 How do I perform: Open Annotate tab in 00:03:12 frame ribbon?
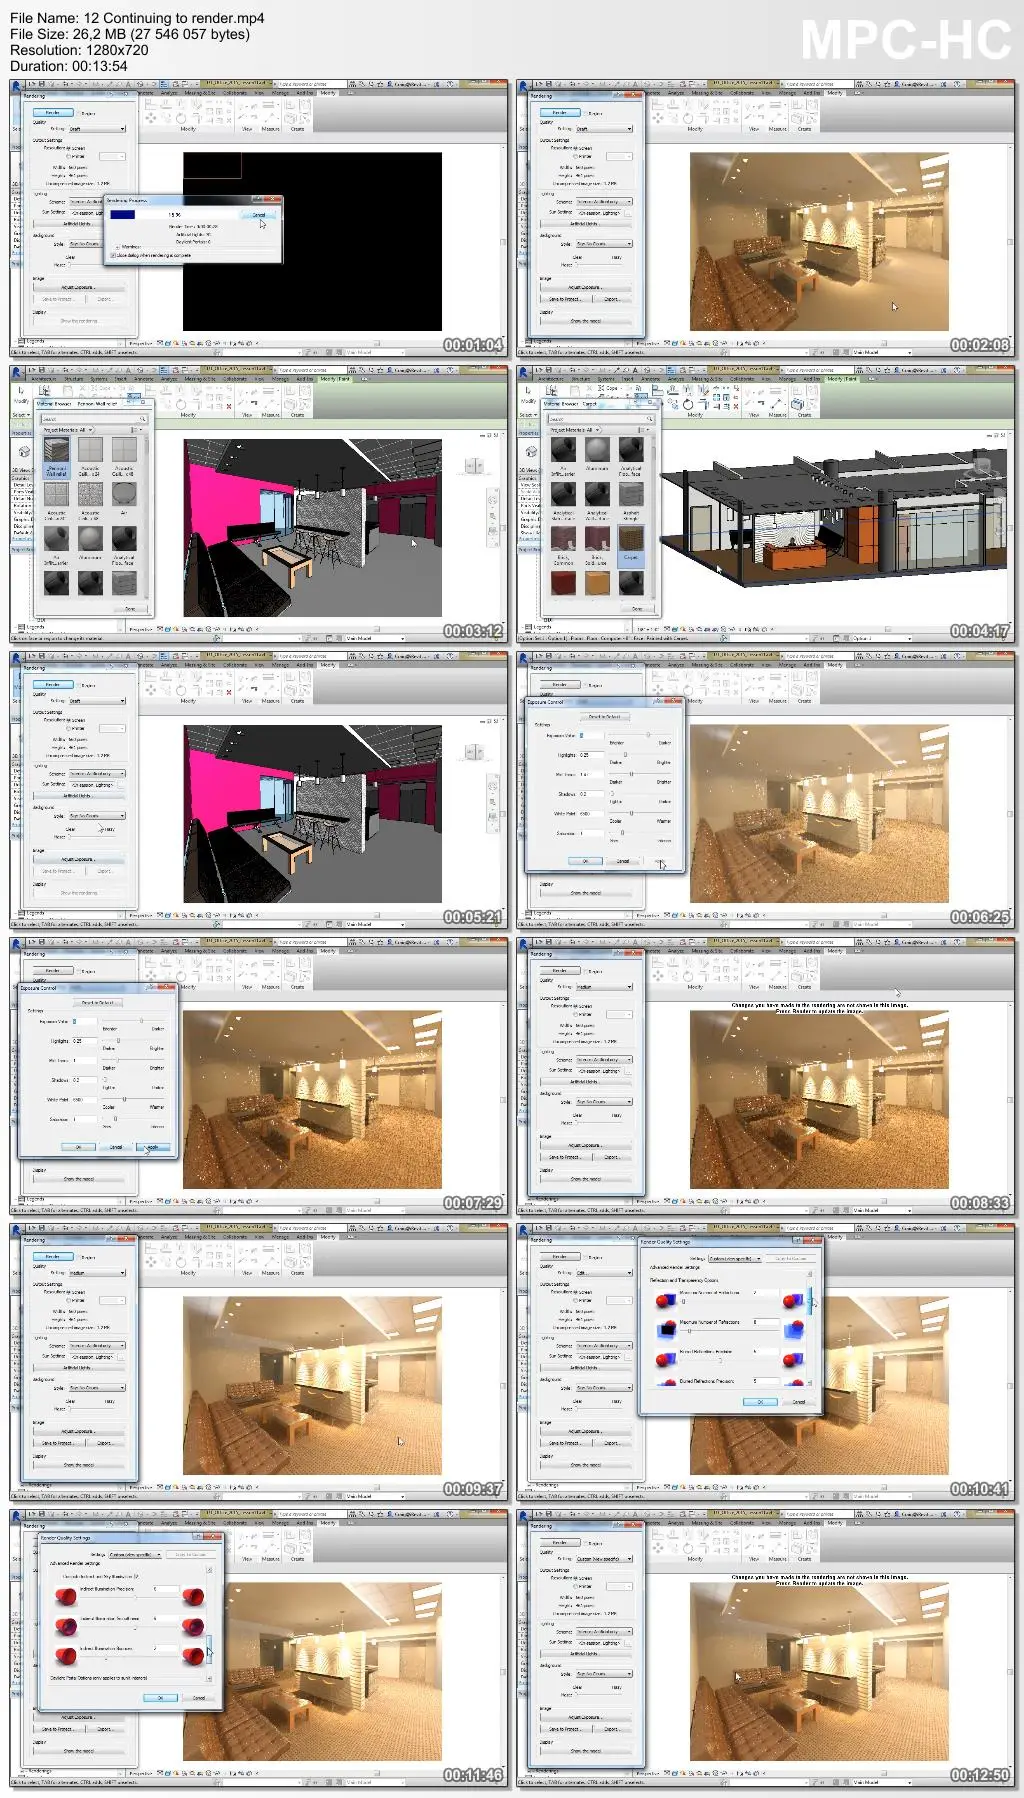click(x=145, y=379)
